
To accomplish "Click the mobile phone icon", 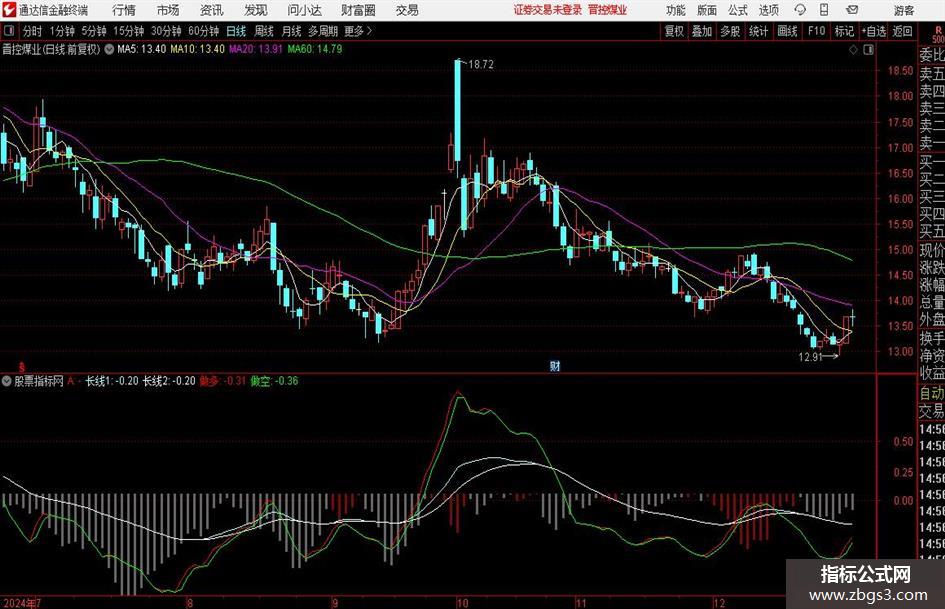I will tap(824, 10).
